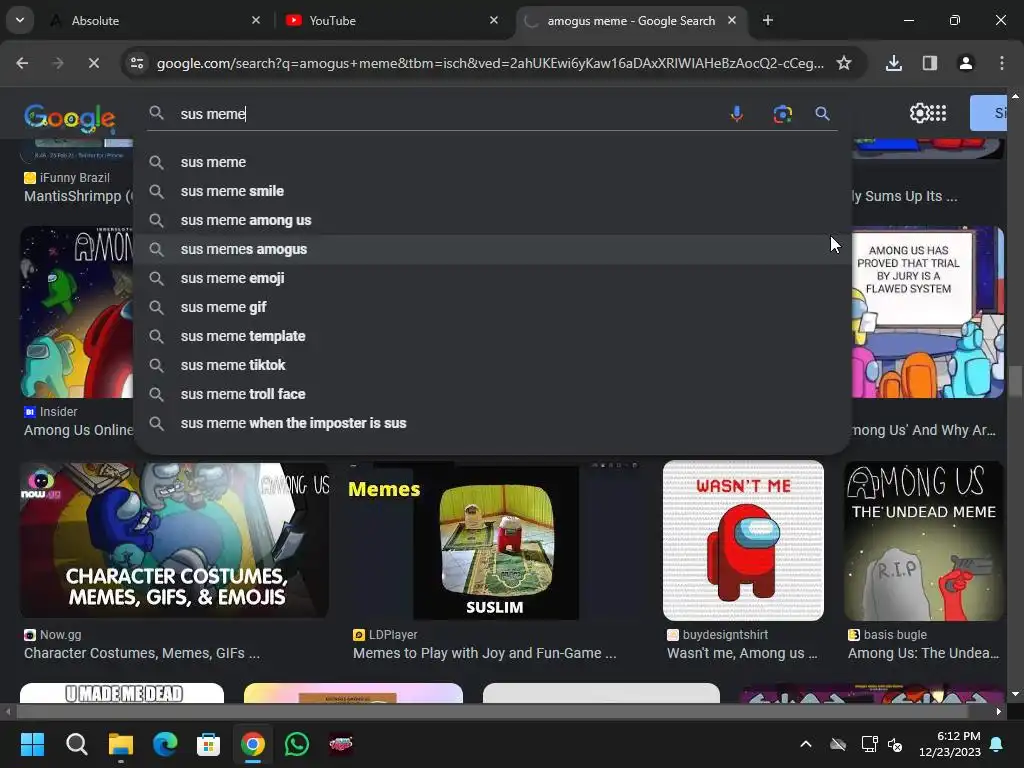The width and height of the screenshot is (1024, 768).
Task: Toggle Chrome side panel
Action: coord(929,63)
